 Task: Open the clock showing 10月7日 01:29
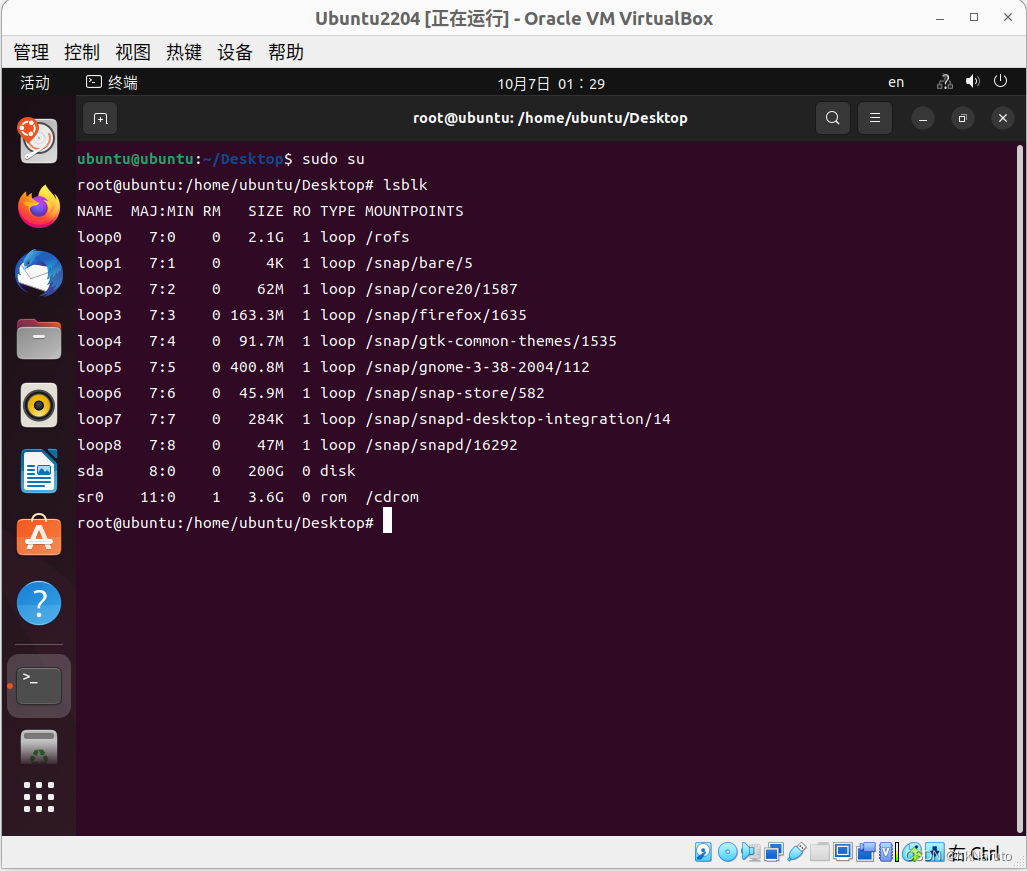(551, 84)
